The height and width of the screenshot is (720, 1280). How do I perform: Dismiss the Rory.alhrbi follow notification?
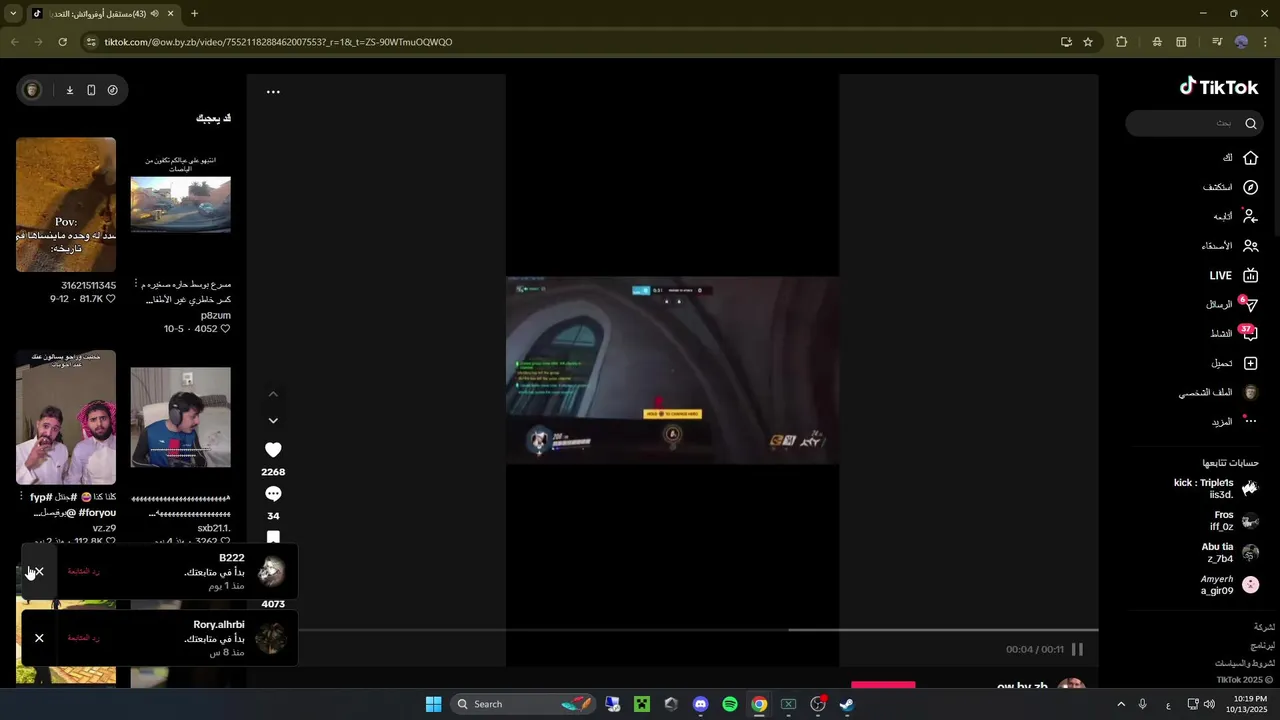pyautogui.click(x=39, y=638)
